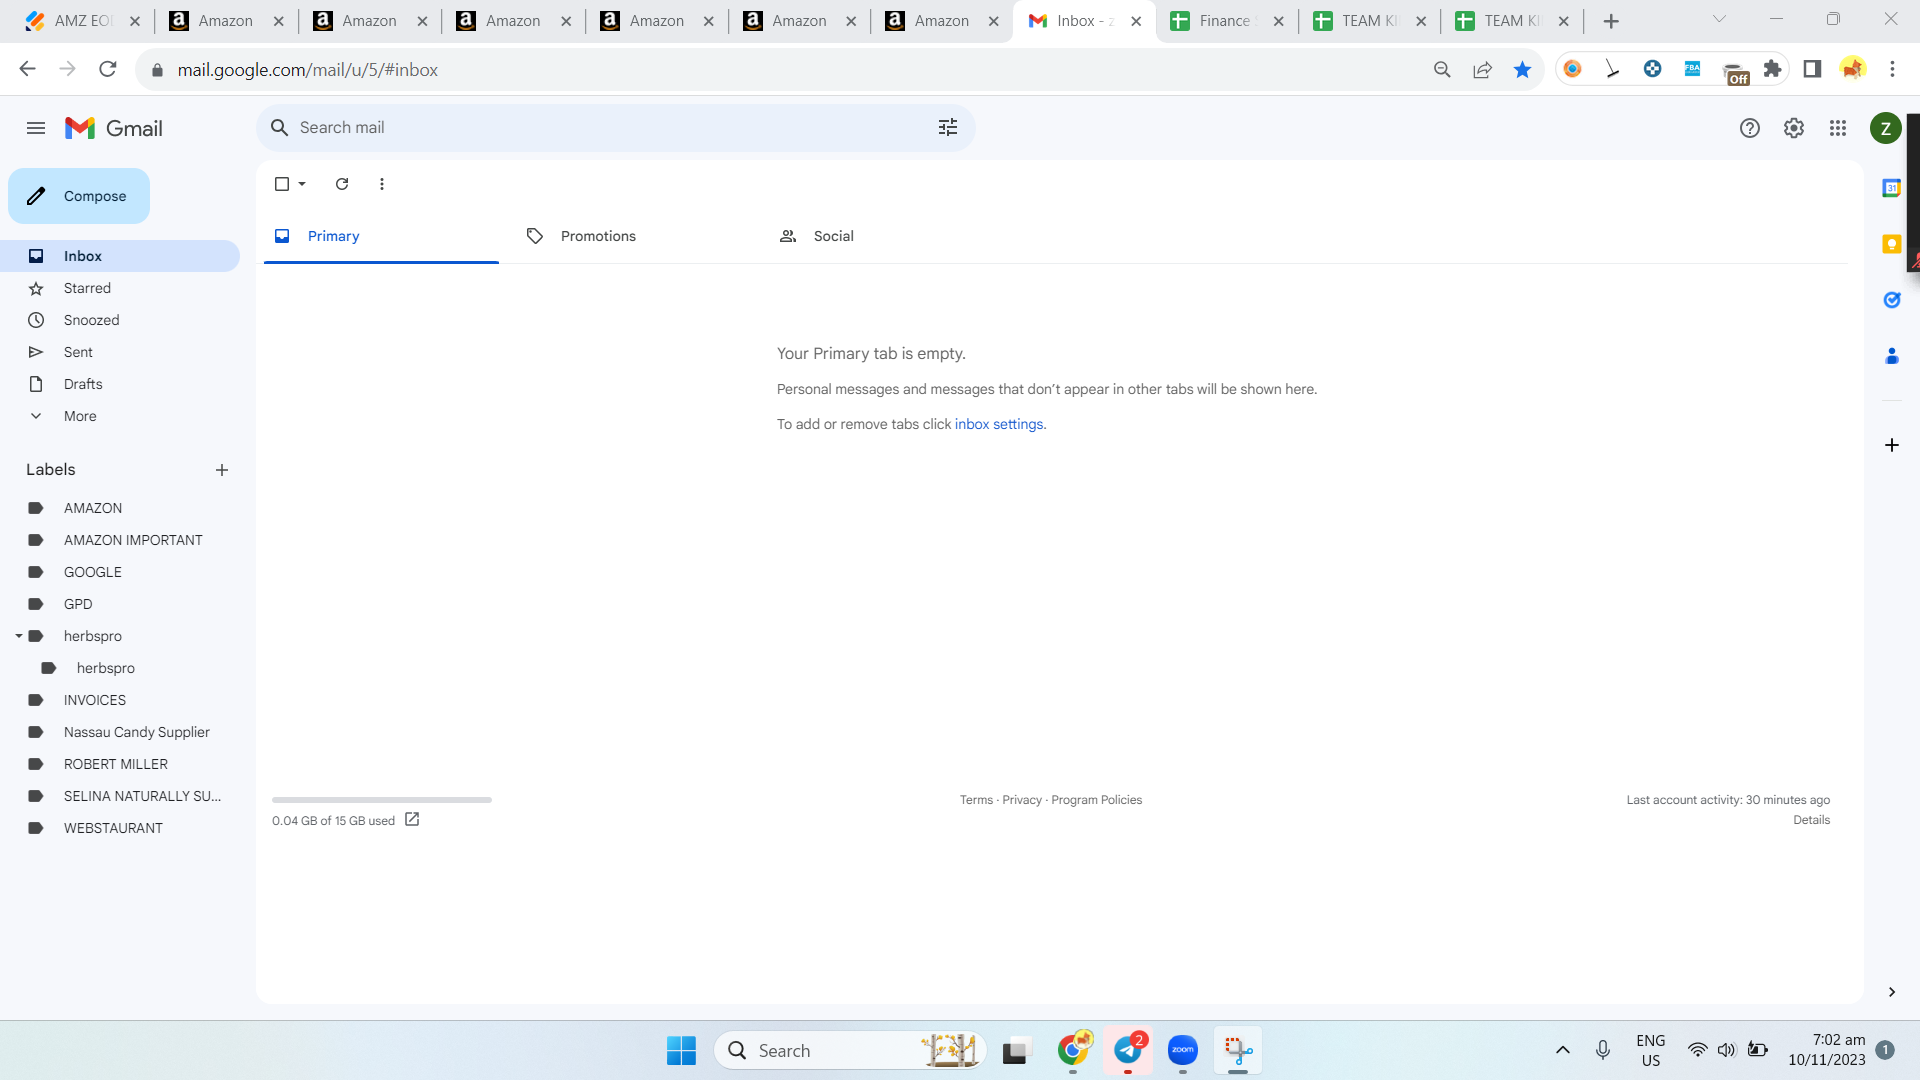Open Google Calendar side panel
Viewport: 1920px width, 1080px height.
click(1891, 188)
